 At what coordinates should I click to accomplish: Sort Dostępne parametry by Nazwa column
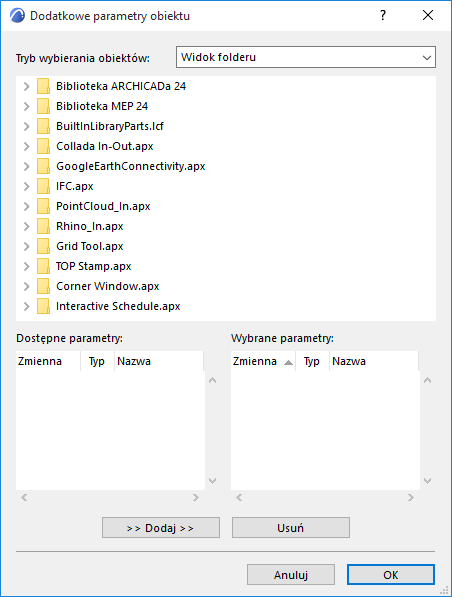pos(159,361)
